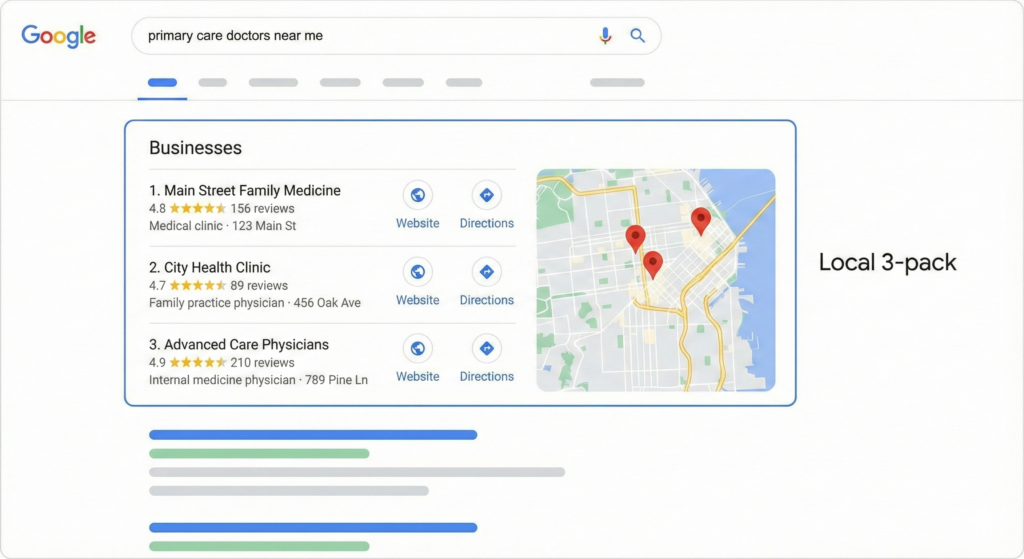Click Directions icon for City Health Clinic
The image size is (1024, 559).
[486, 272]
